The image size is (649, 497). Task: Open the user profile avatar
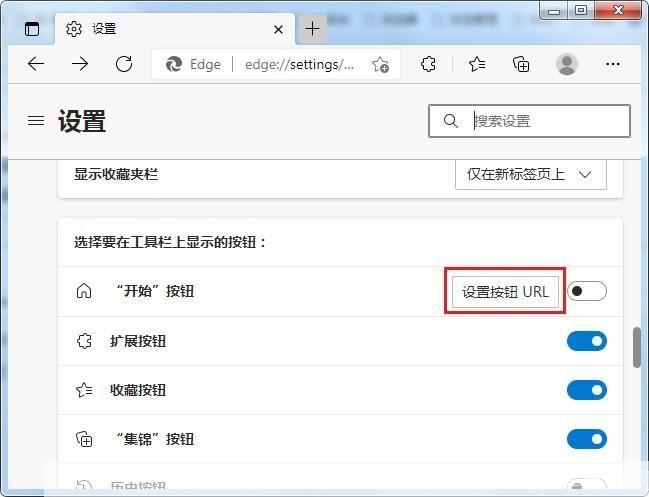click(x=567, y=64)
